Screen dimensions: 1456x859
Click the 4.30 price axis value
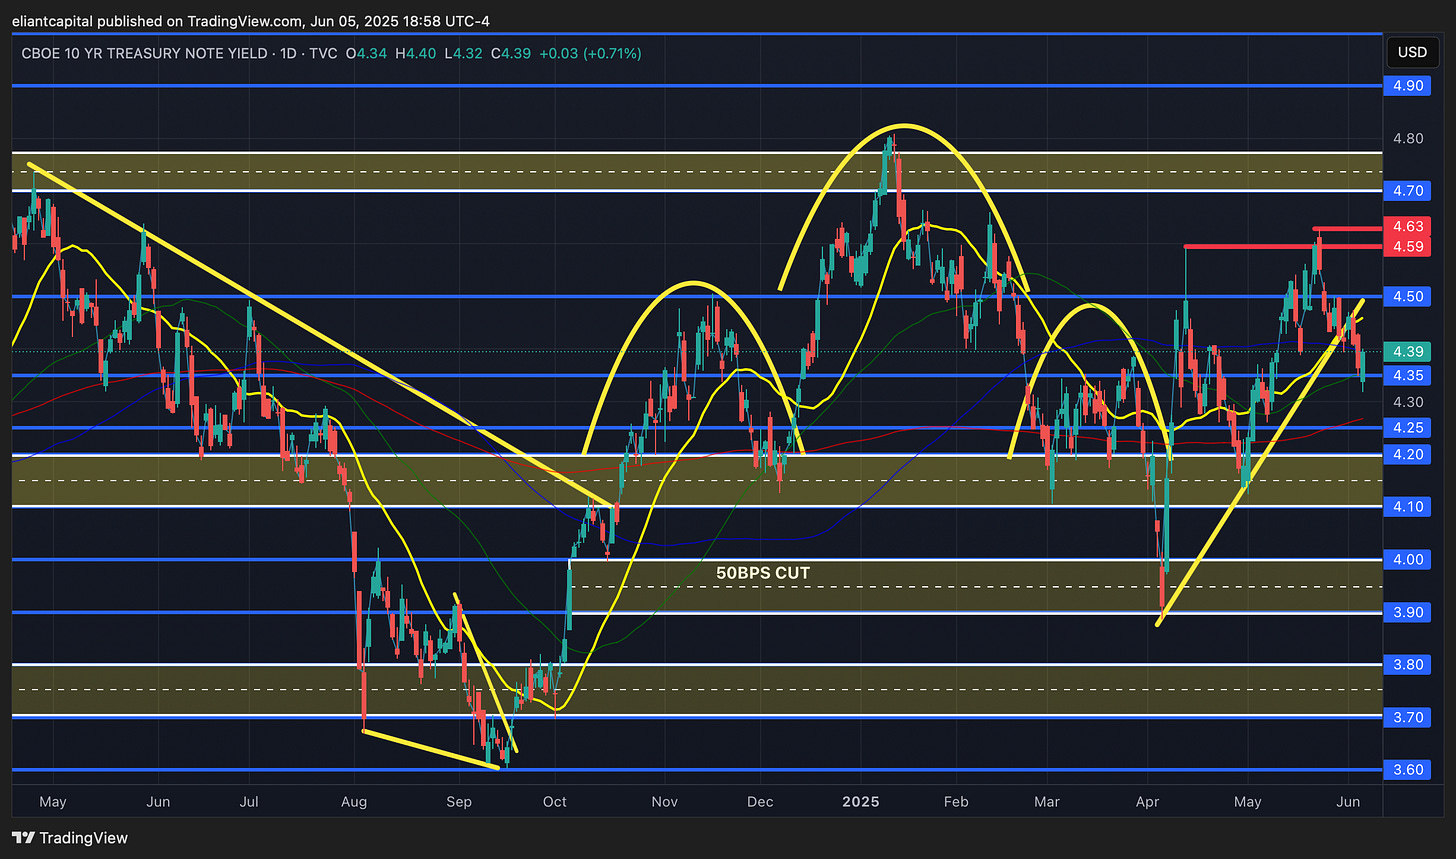(x=1408, y=402)
